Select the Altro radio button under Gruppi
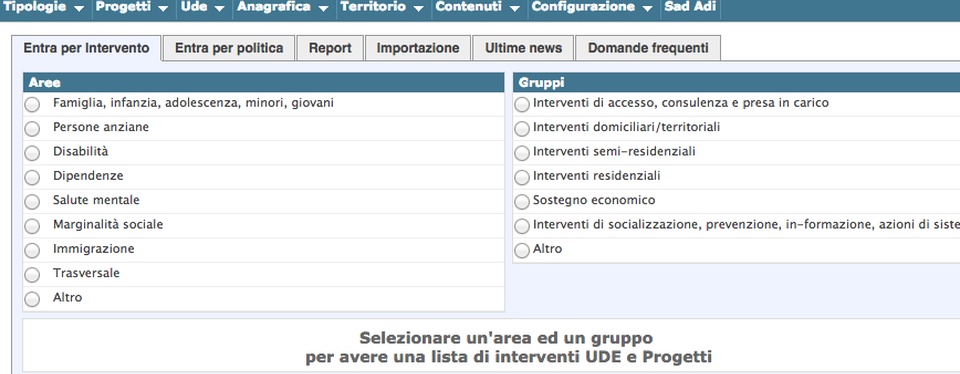960x374 pixels. [x=522, y=250]
